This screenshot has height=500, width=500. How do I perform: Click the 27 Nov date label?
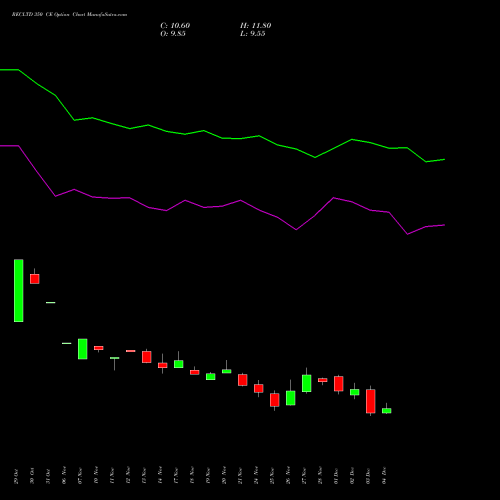point(304,475)
